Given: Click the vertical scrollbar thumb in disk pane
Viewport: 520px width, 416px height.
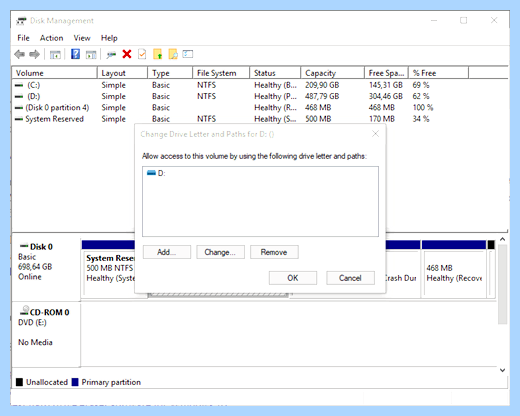Looking at the screenshot, I should coord(503,284).
